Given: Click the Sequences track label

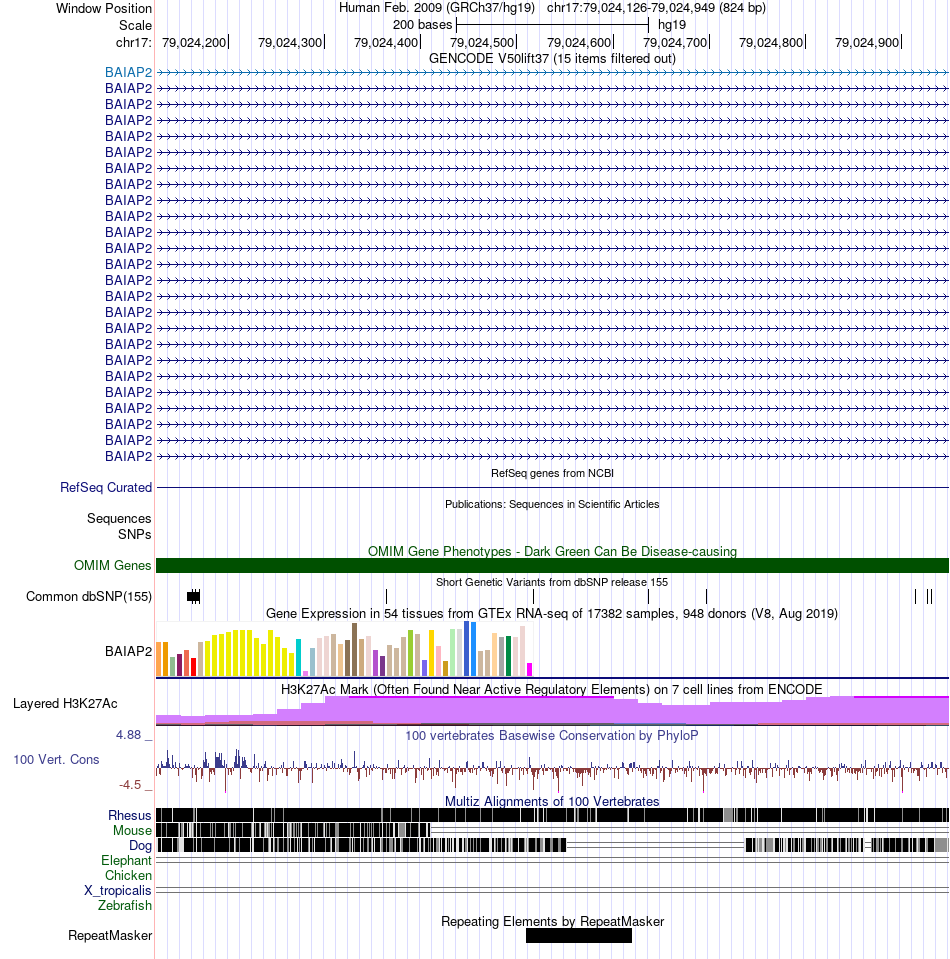Looking at the screenshot, I should pyautogui.click(x=119, y=519).
